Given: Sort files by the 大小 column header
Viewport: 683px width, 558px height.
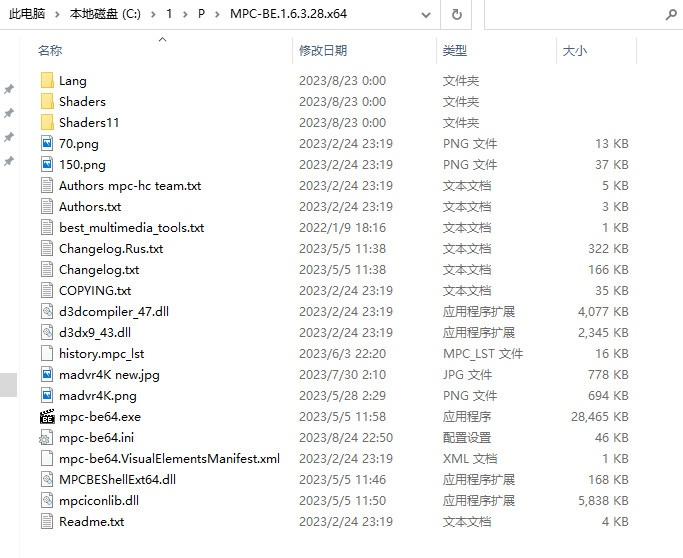Looking at the screenshot, I should [575, 51].
